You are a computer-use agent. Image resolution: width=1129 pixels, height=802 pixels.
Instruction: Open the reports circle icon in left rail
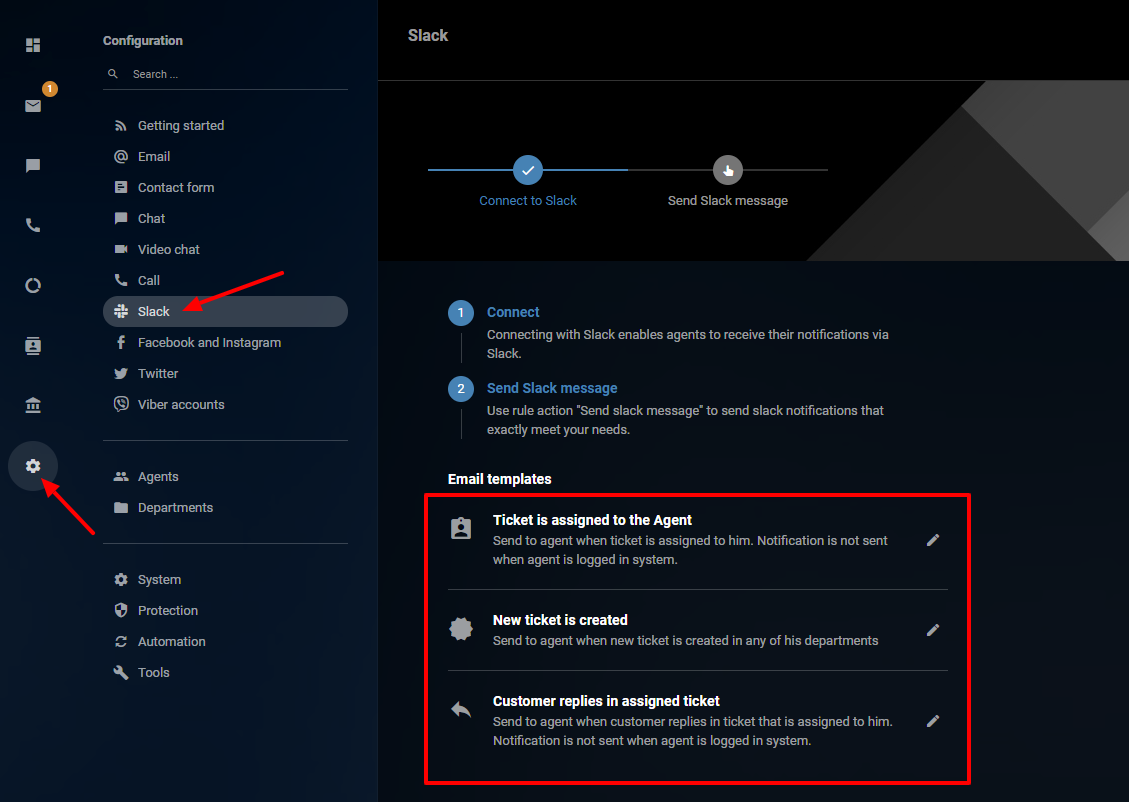(33, 286)
